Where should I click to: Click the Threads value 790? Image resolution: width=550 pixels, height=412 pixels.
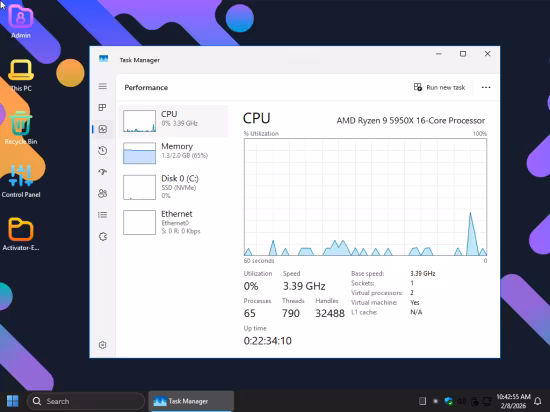click(291, 313)
